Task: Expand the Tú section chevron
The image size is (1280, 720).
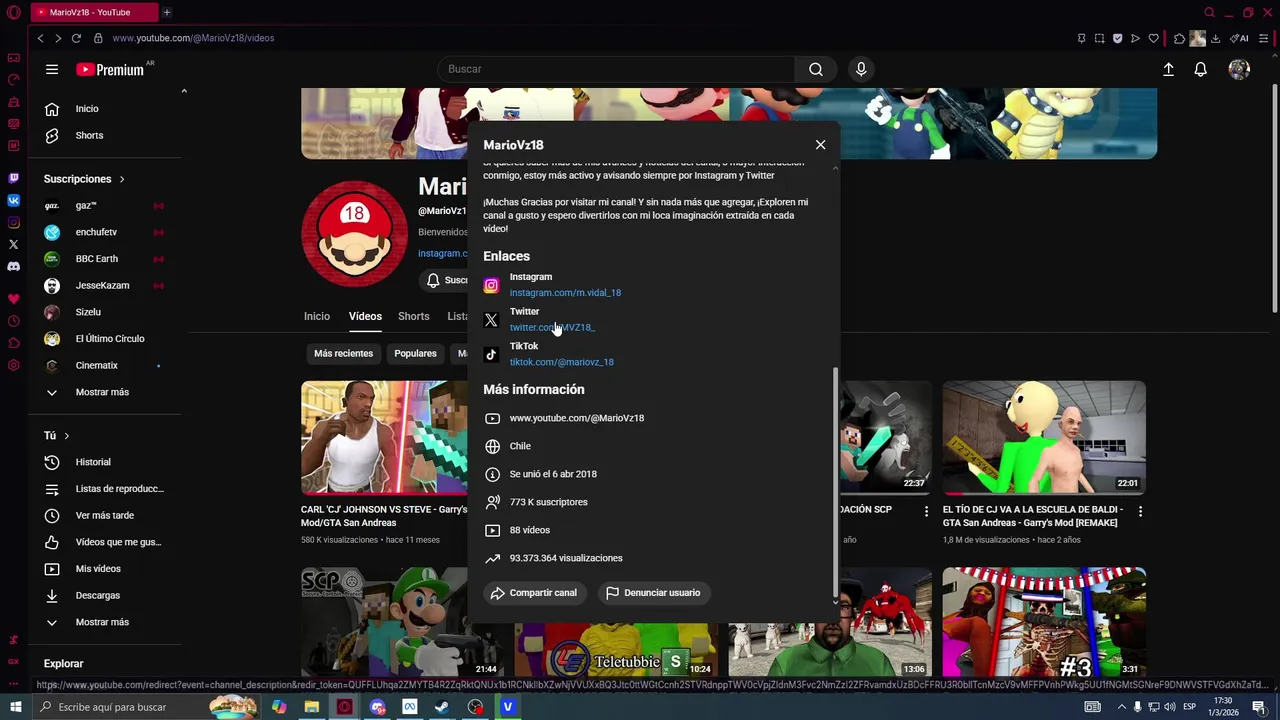Action: (x=67, y=436)
